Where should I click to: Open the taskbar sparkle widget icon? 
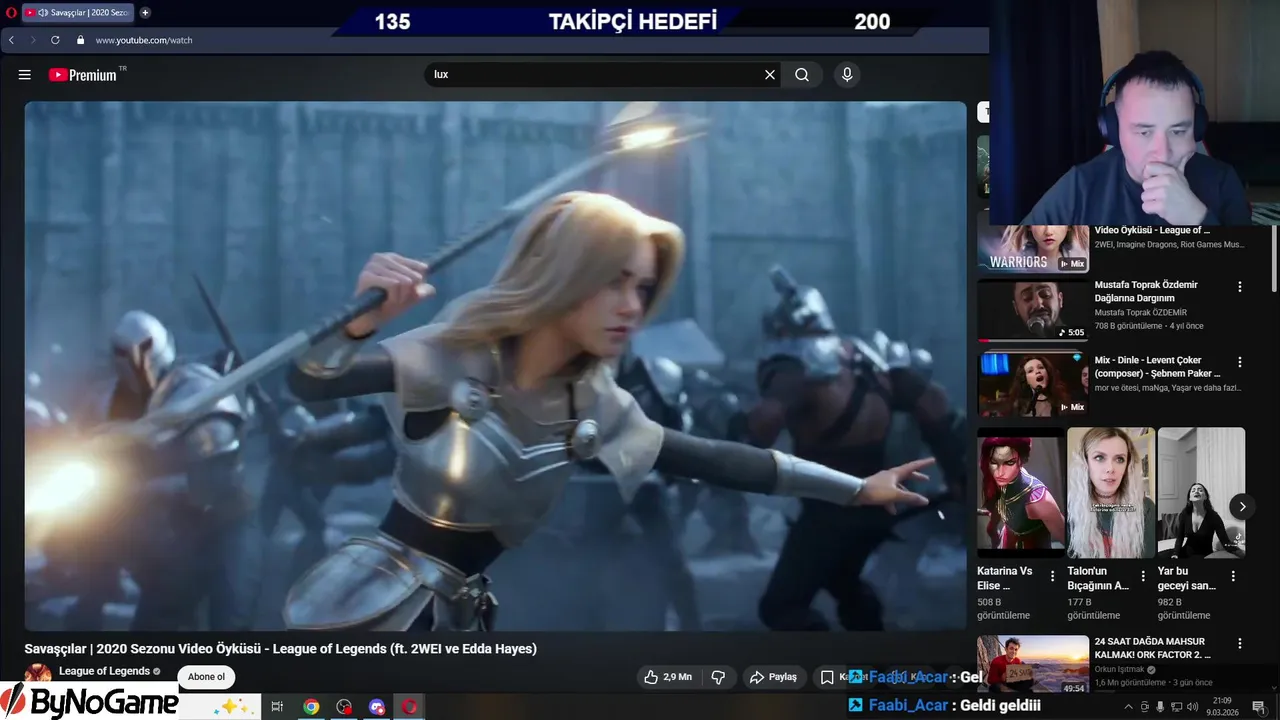233,707
